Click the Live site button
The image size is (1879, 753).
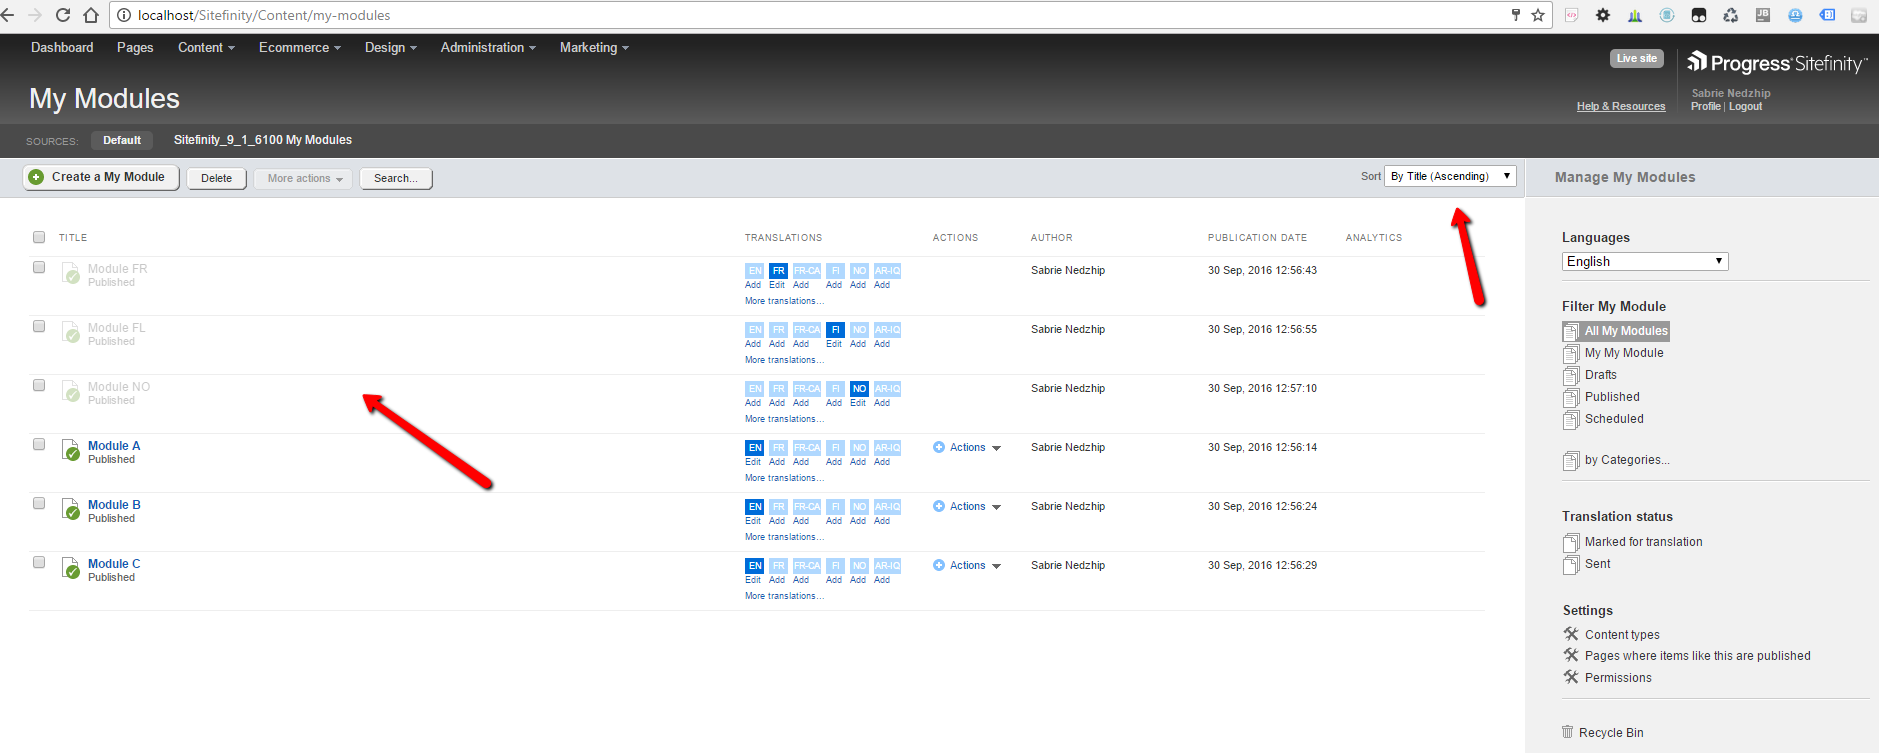[x=1637, y=58]
